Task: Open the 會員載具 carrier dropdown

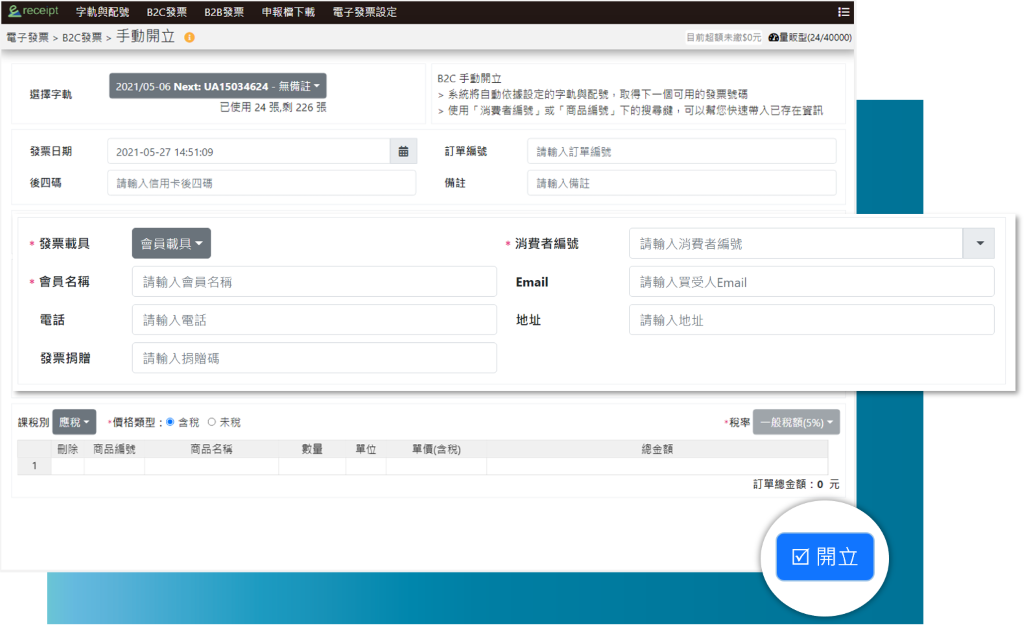Action: [171, 243]
